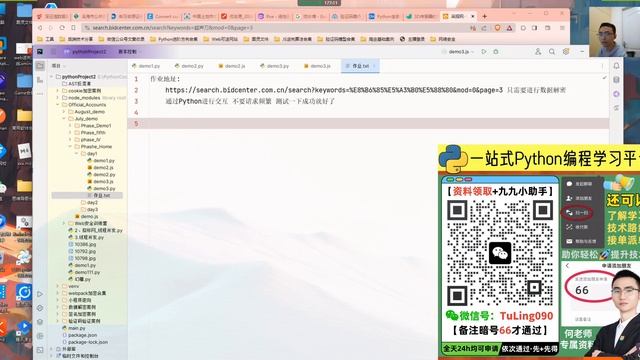This screenshot has height=360, width=640.
Task: Collapse the July_demo folder
Action: 64,118
